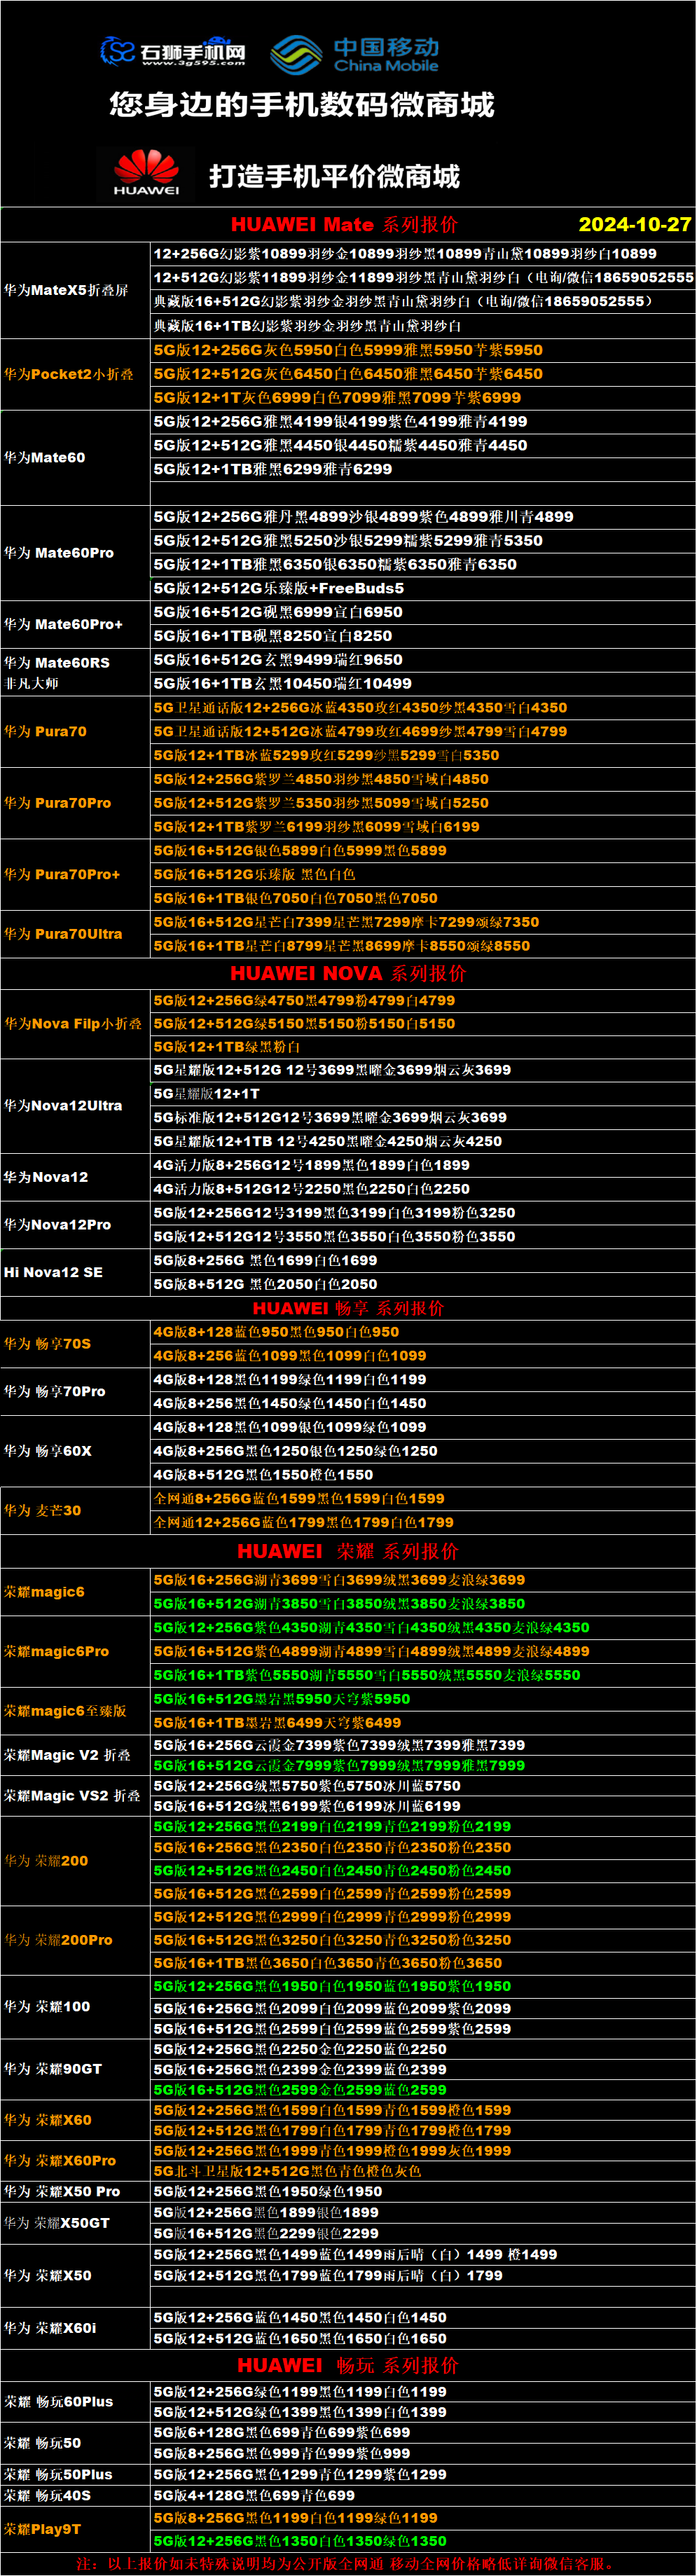Image resolution: width=697 pixels, height=2576 pixels.
Task: Select the 华为 Mate60Pro+ model cell
Action: [76, 624]
